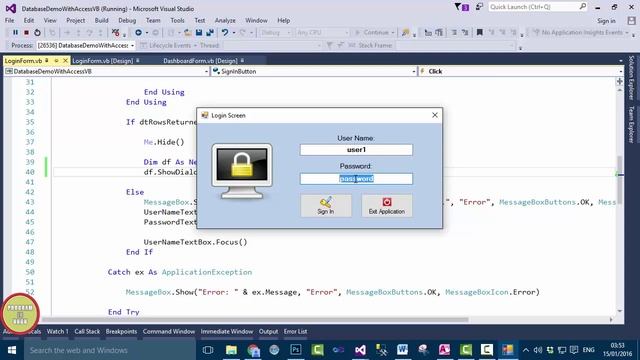This screenshot has width=640, height=360.
Task: Open the SignInButton object dropdown
Action: [x=413, y=71]
